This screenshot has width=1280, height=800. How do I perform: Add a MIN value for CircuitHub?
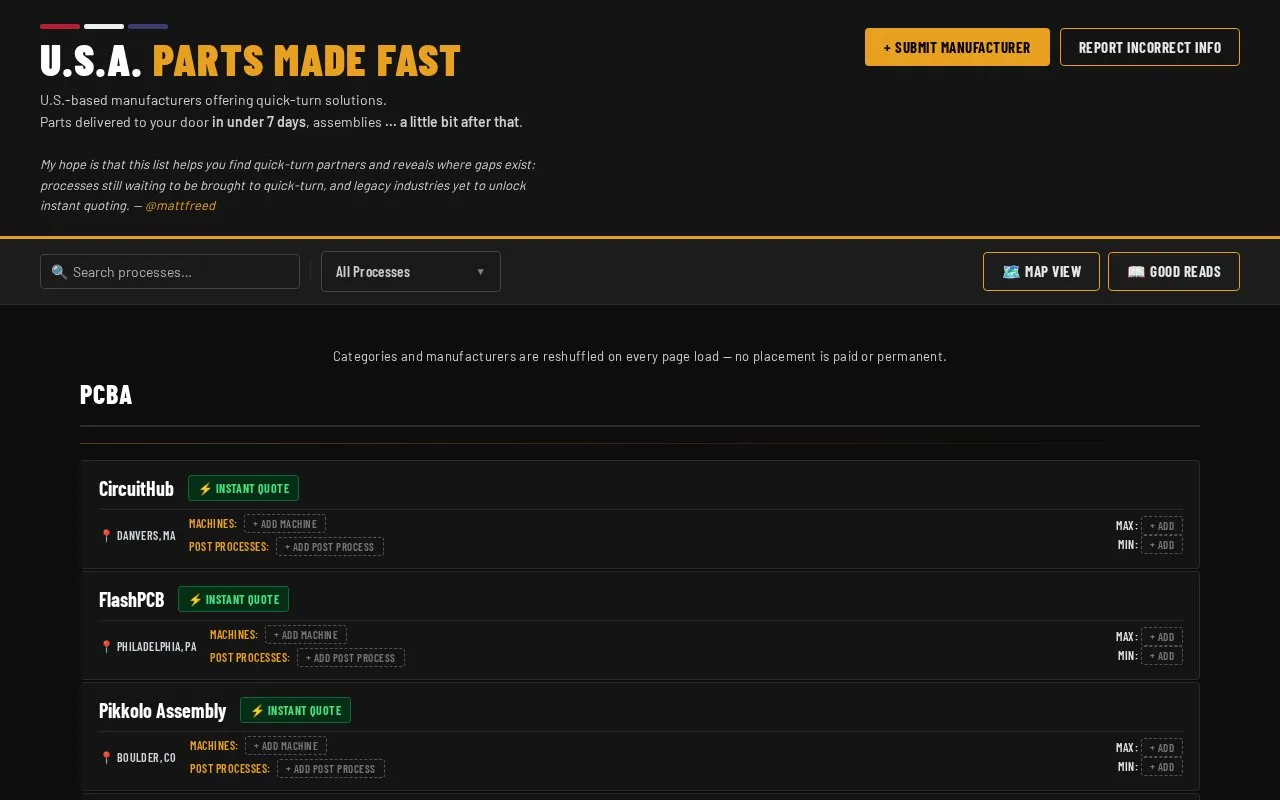(1162, 545)
